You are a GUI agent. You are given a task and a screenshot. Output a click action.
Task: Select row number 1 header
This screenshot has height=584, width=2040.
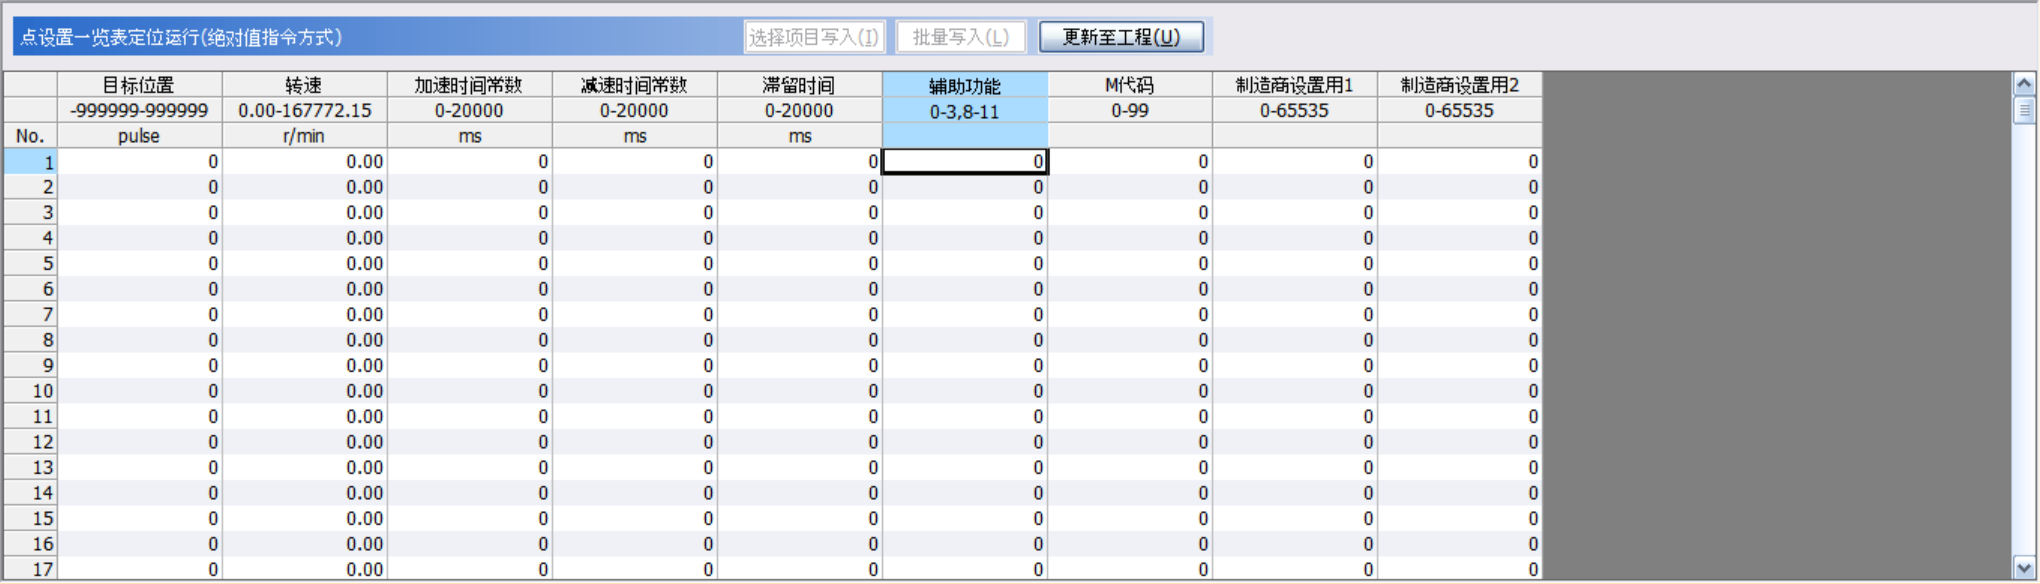[x=30, y=162]
